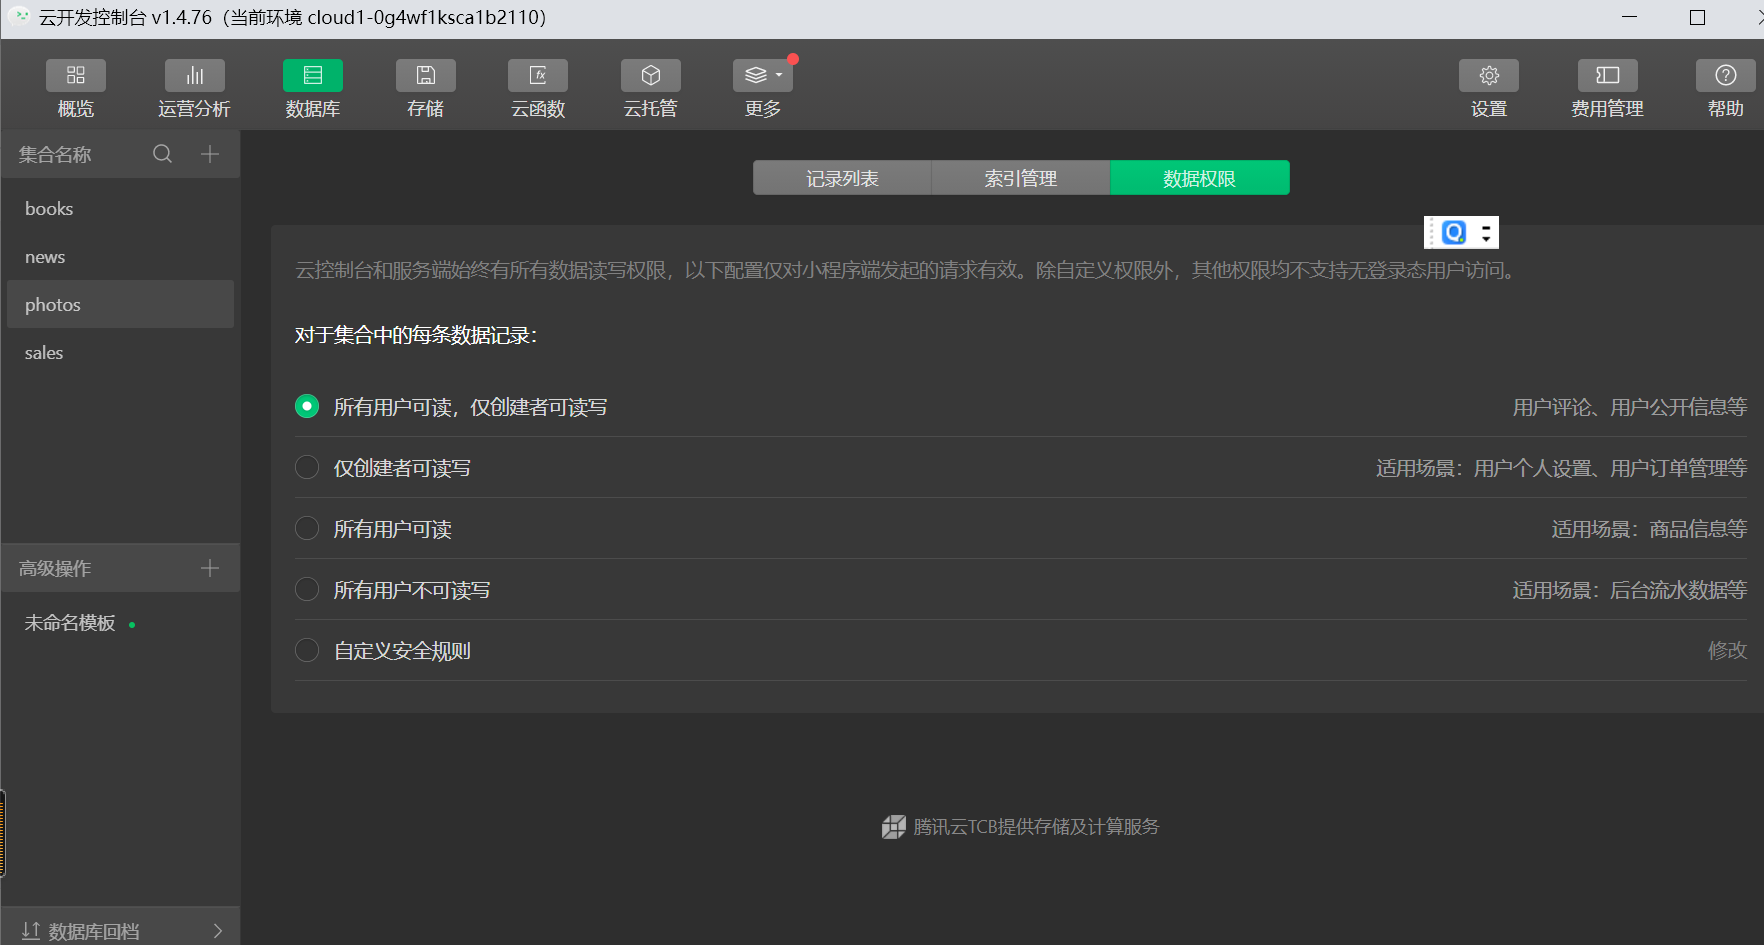Click 高级操作 section header
The width and height of the screenshot is (1764, 945).
(55, 569)
